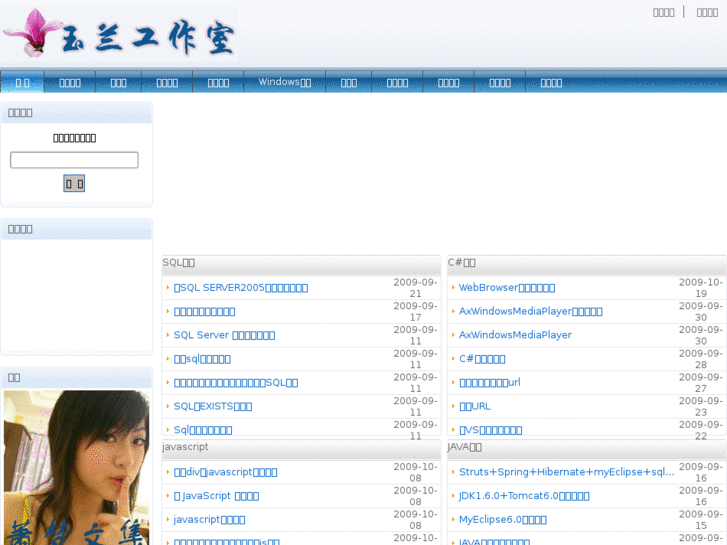This screenshot has height=545, width=727.
Task: Open the C# article link dated 2009-09-28
Action: (x=482, y=359)
